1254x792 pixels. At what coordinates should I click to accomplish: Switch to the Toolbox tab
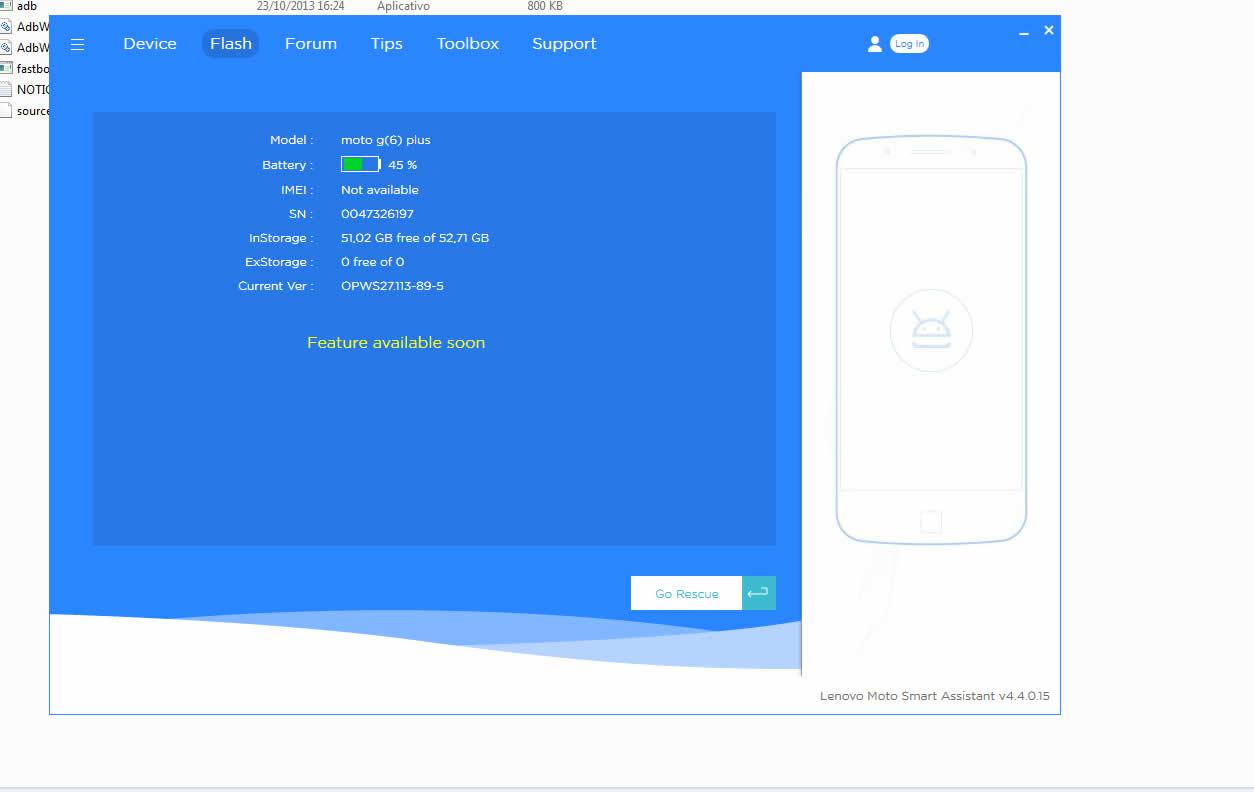click(468, 44)
